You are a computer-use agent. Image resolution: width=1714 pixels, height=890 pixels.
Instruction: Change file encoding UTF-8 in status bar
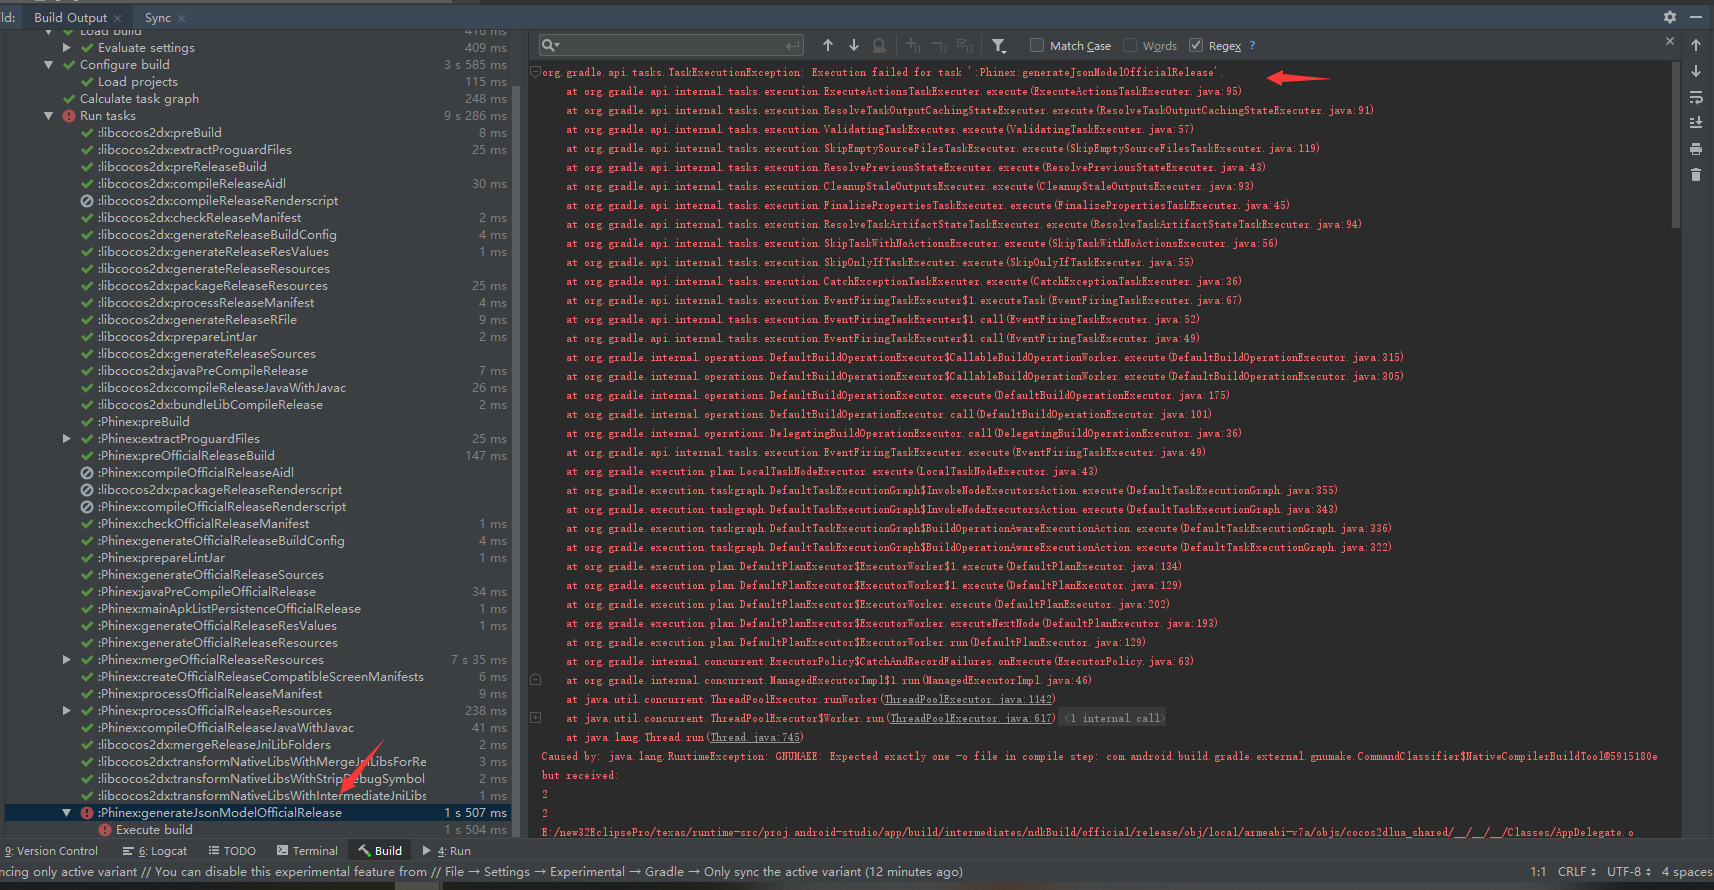pos(1629,872)
